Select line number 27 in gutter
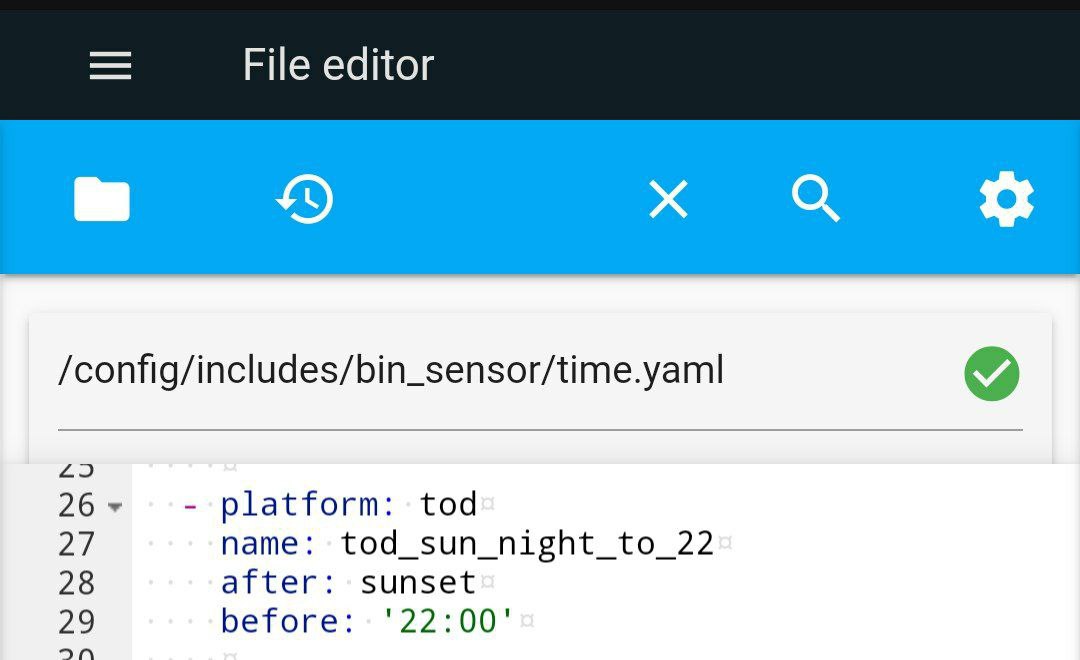The width and height of the screenshot is (1080, 660). coord(76,544)
